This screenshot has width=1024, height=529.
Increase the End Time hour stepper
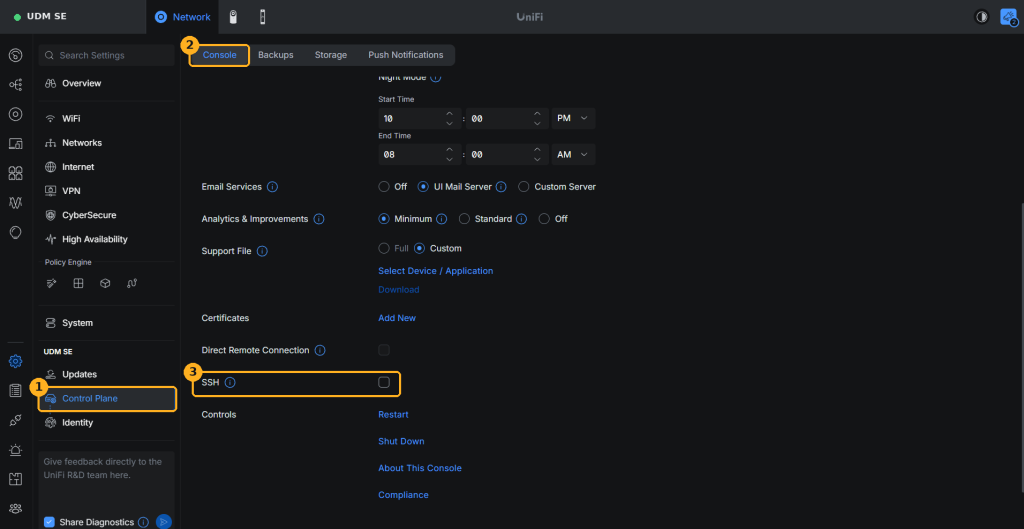[449, 150]
